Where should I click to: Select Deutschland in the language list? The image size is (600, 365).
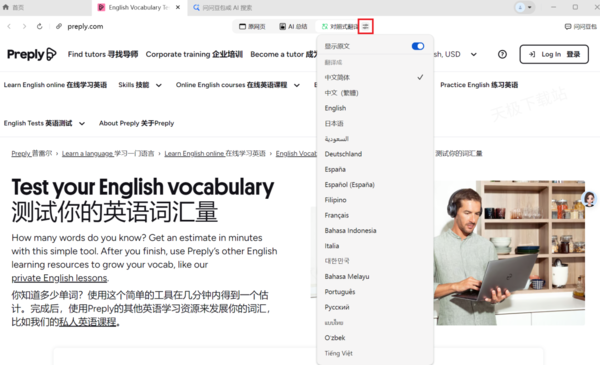375,154
